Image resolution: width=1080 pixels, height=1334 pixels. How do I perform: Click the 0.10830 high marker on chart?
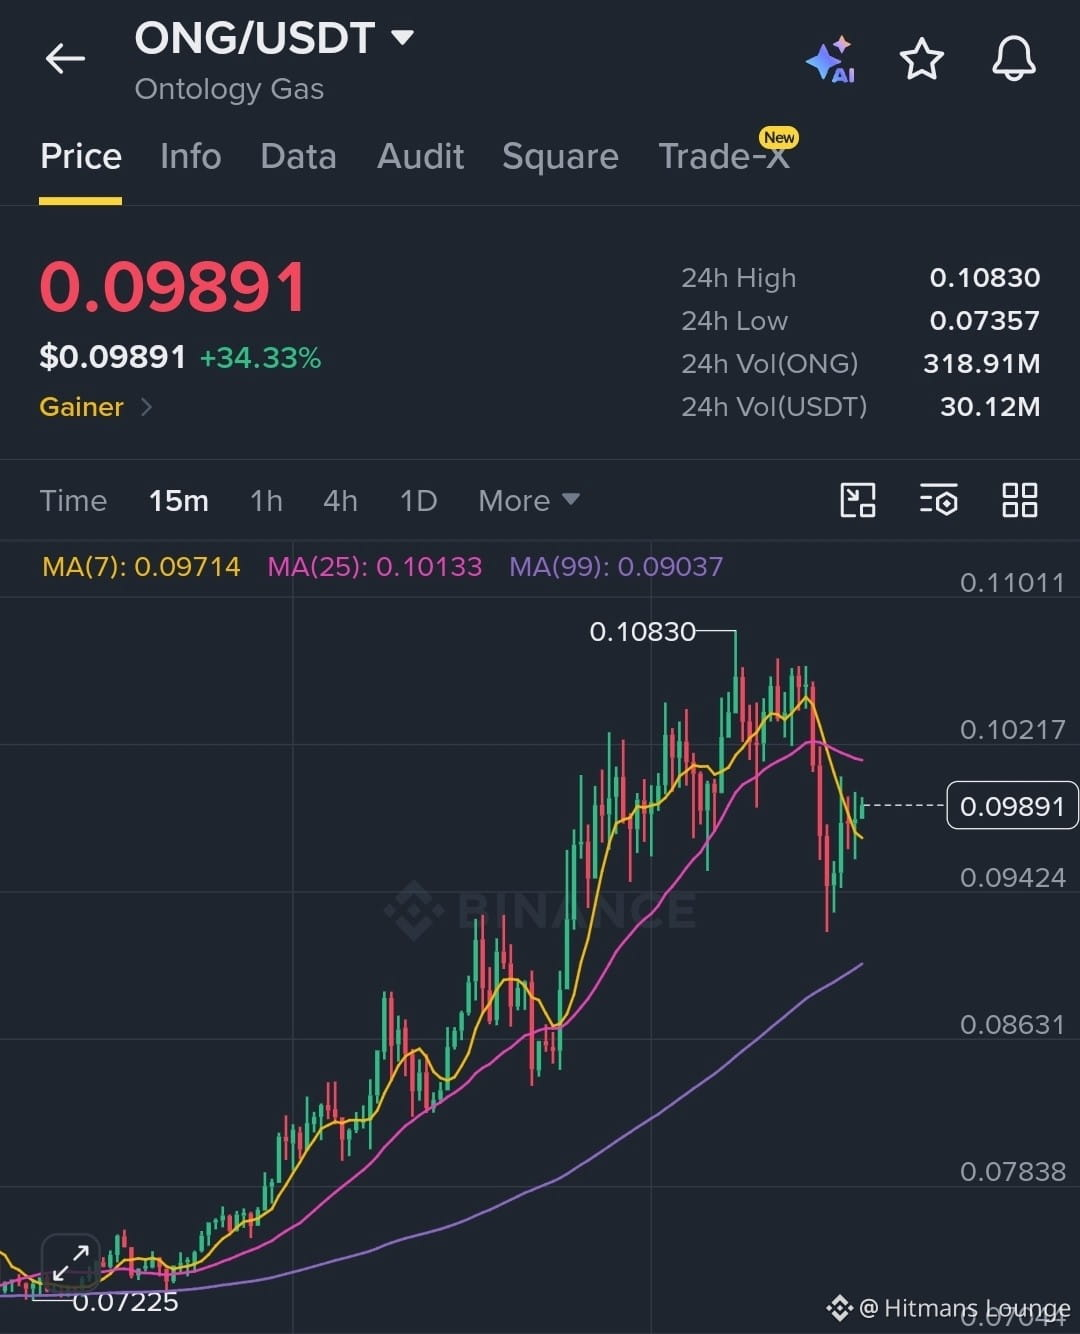pos(642,632)
